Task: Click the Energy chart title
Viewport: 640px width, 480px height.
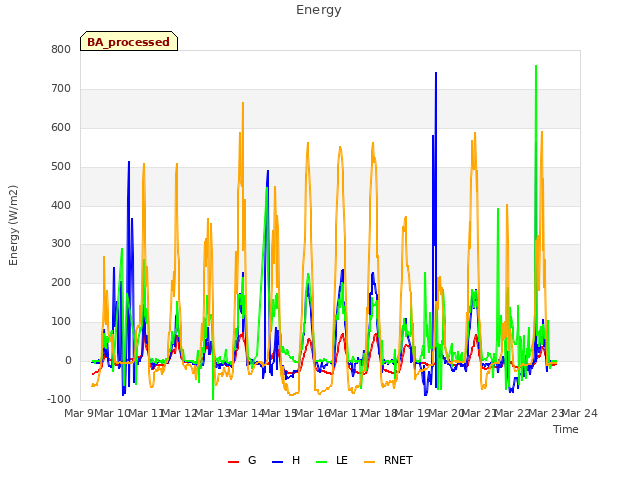Action: pyautogui.click(x=319, y=10)
